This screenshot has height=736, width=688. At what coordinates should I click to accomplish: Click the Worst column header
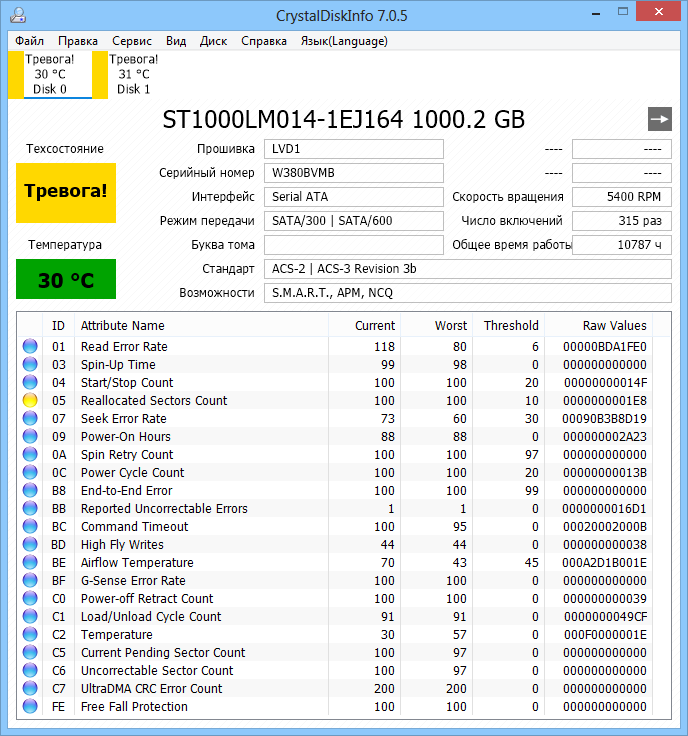[x=436, y=325]
